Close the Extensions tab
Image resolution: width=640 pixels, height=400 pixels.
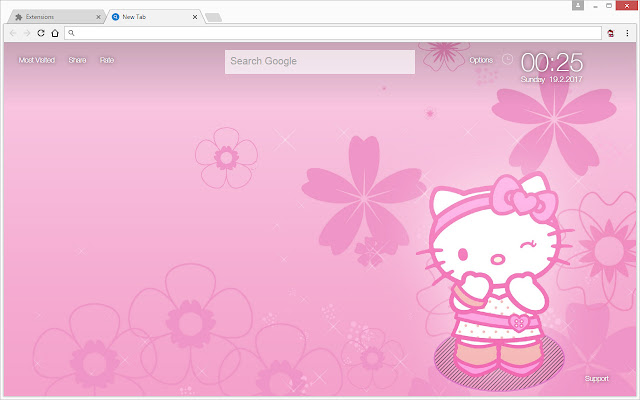(x=98, y=17)
